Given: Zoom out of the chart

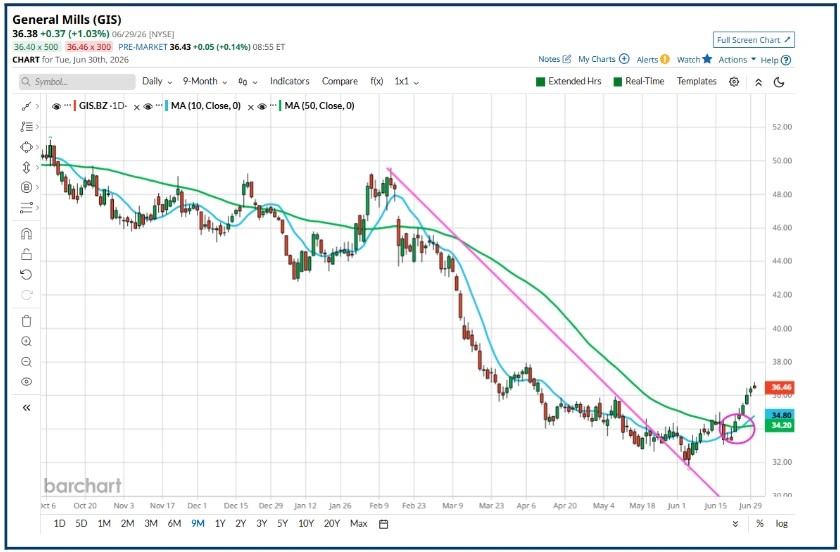Looking at the screenshot, I should click(26, 362).
